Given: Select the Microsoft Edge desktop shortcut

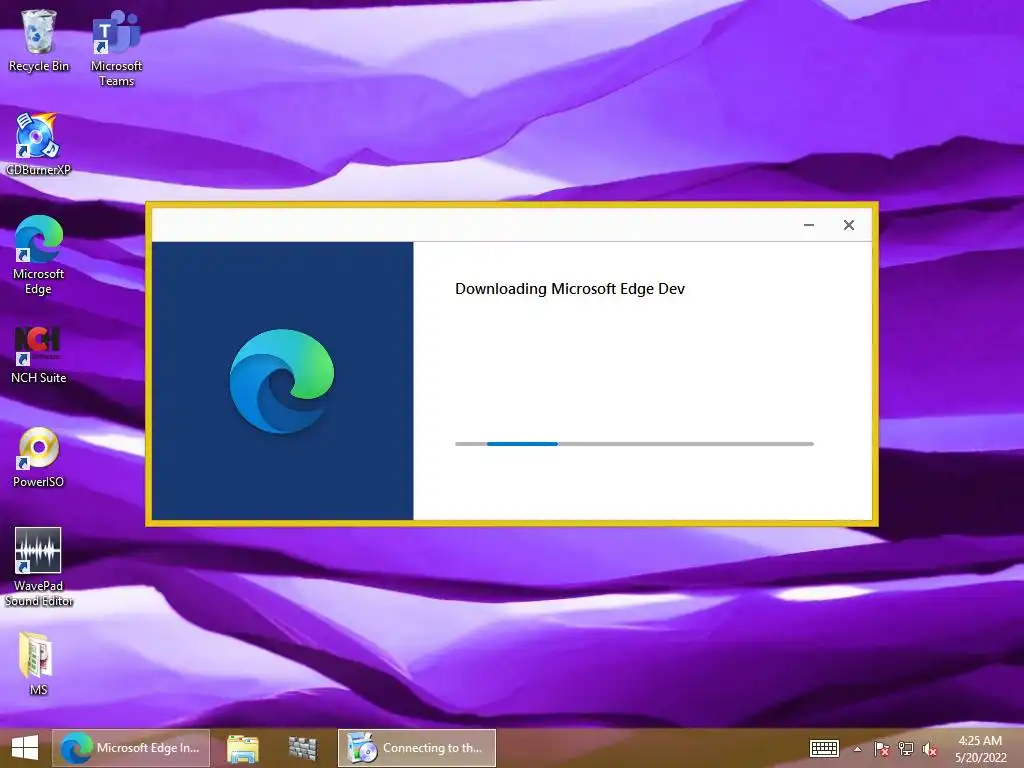Looking at the screenshot, I should click(x=39, y=255).
